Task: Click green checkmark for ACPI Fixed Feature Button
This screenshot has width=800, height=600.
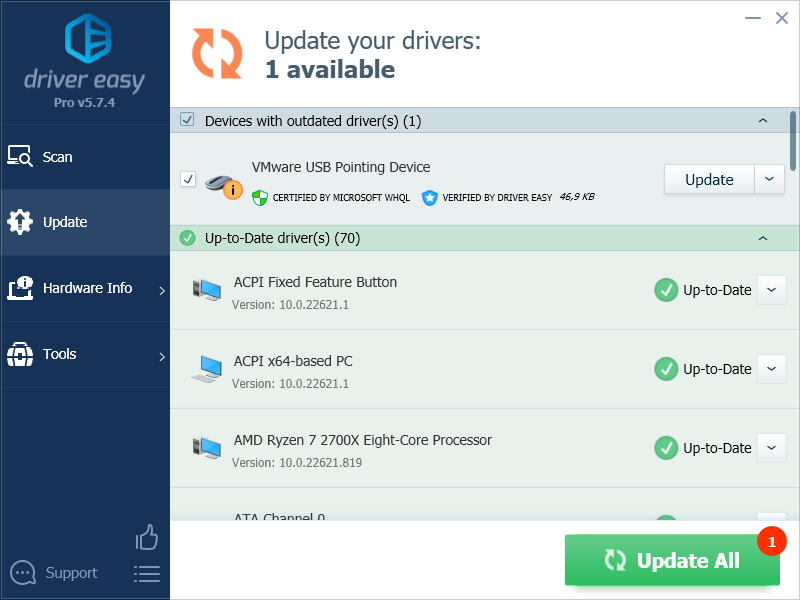Action: click(666, 290)
